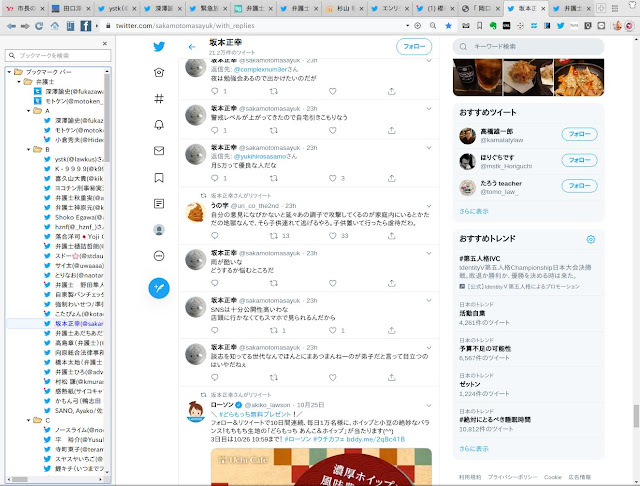Retweet the うの字 tweet with 13 retweets
Image resolution: width=640 pixels, height=486 pixels.
273,235
